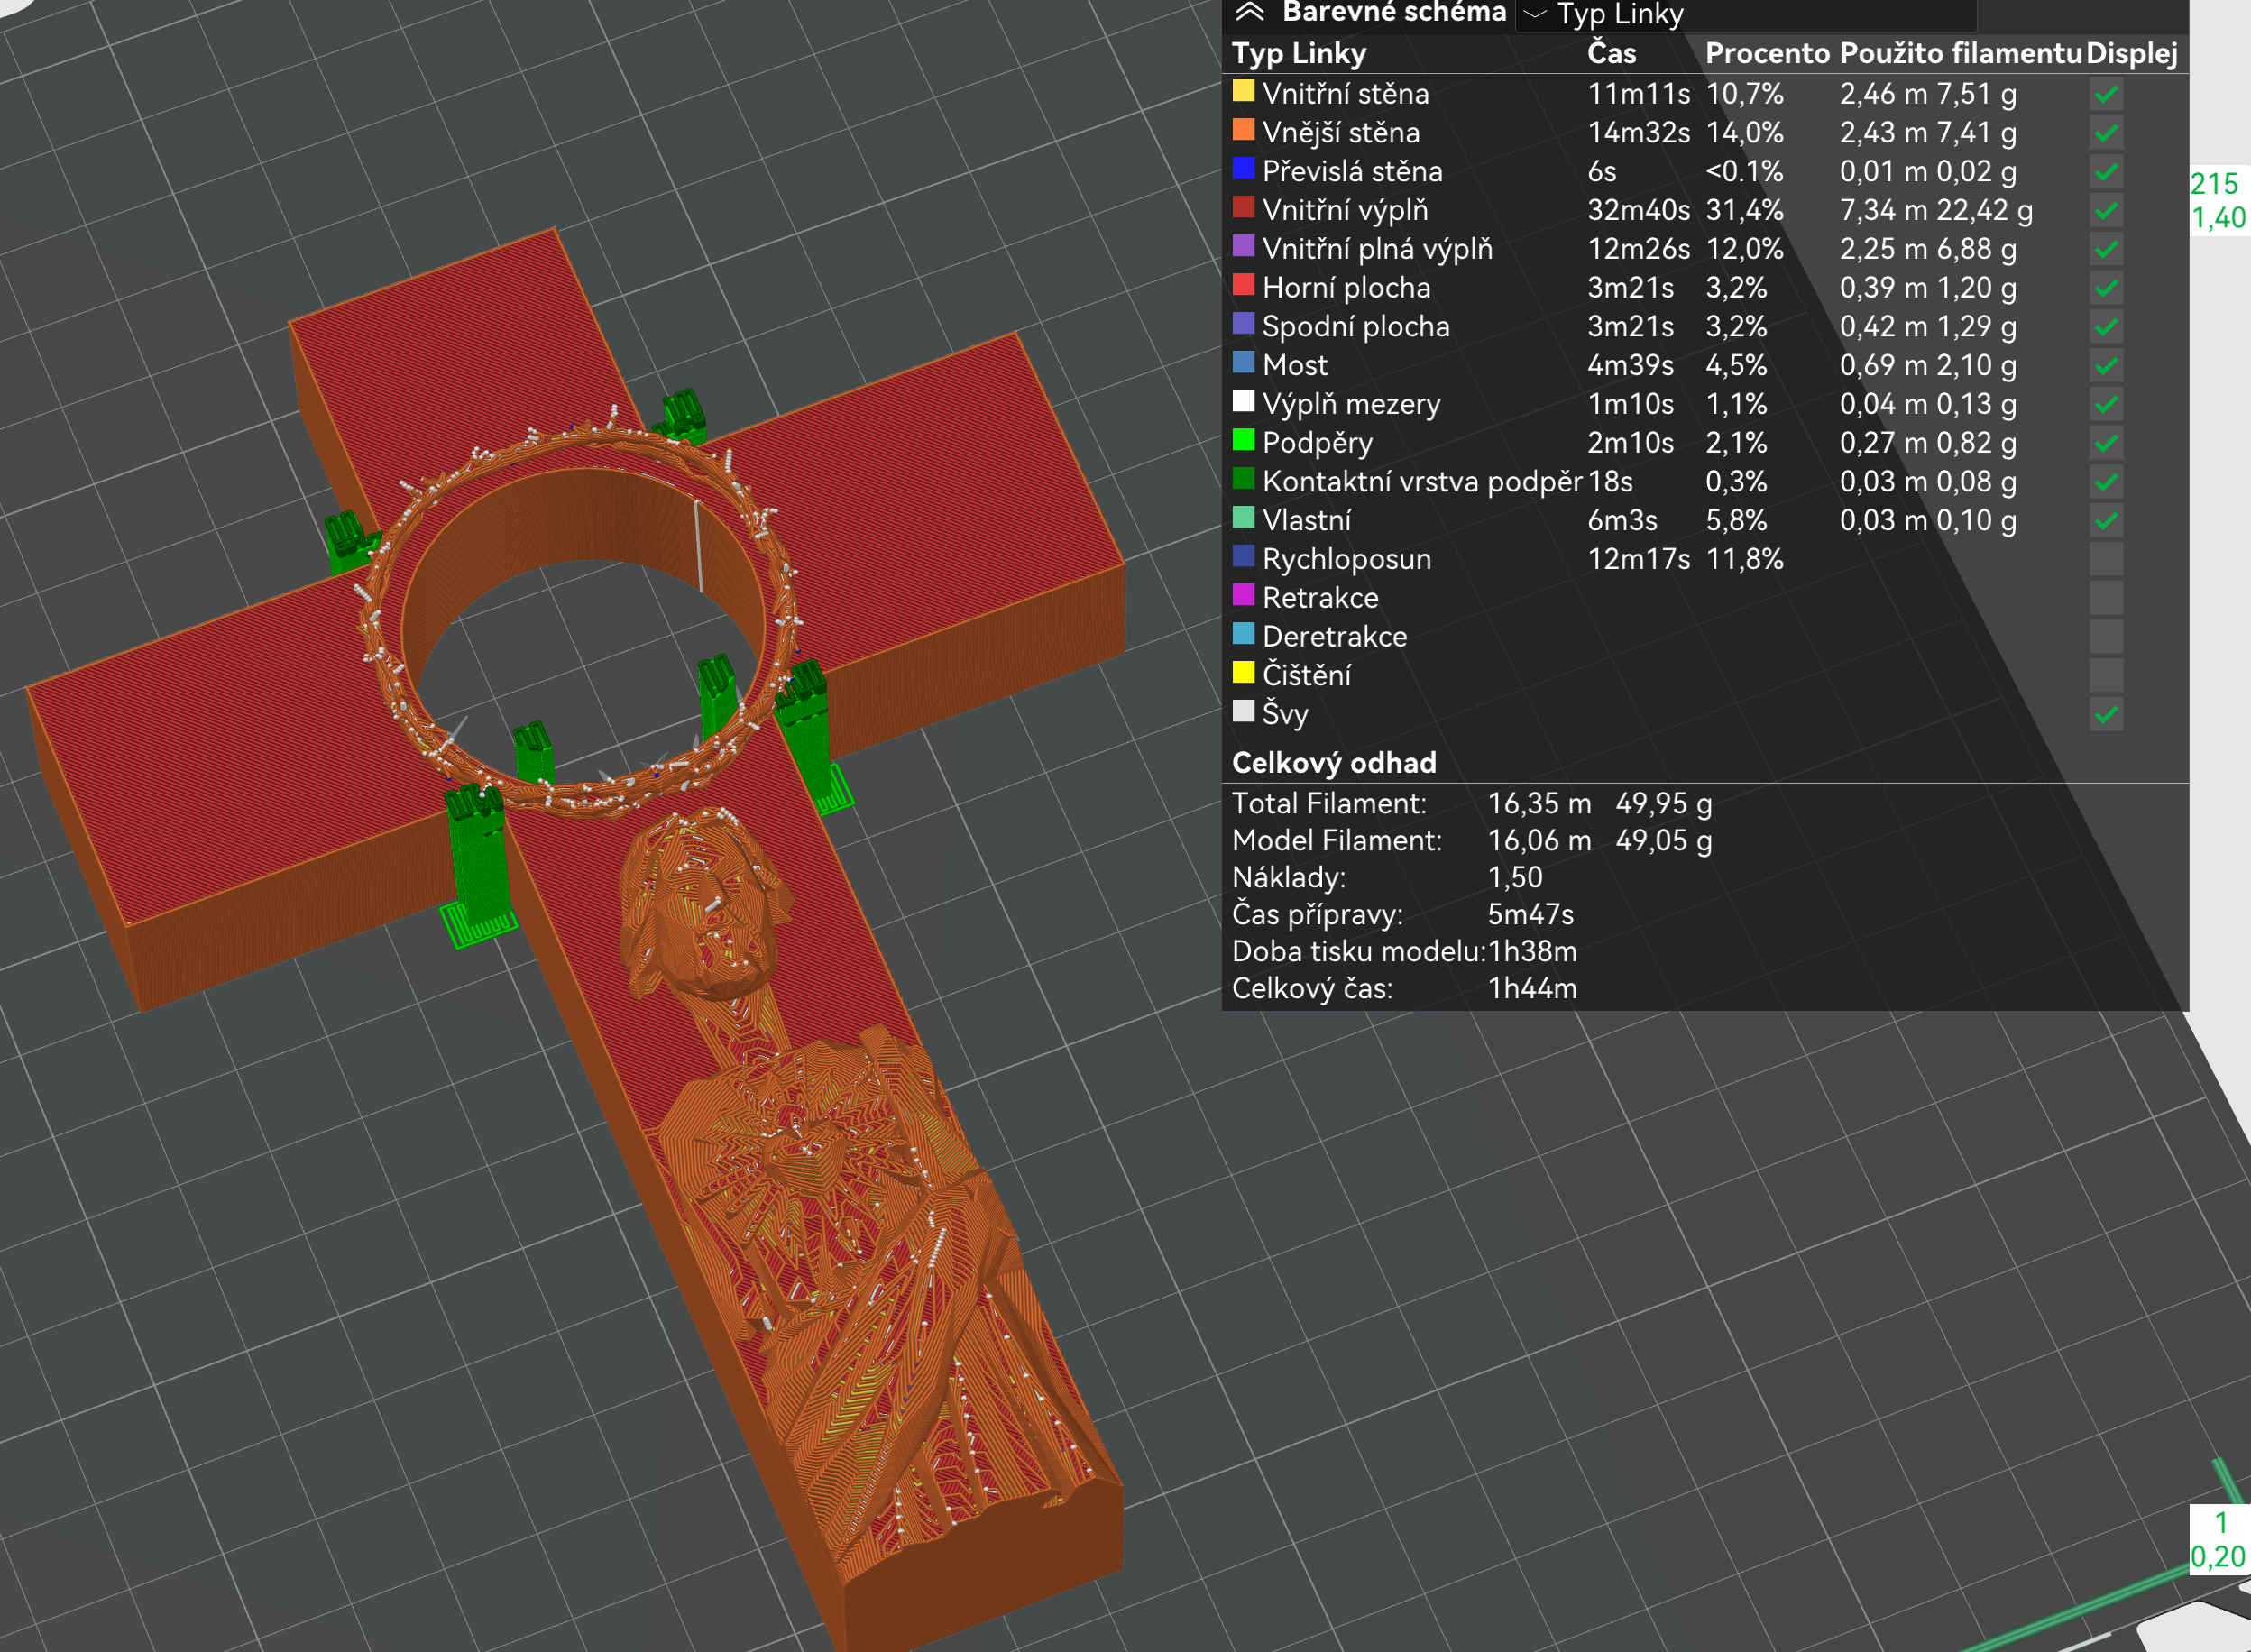Click the Použito filamentu column header
The width and height of the screenshot is (2251, 1652).
1960,53
